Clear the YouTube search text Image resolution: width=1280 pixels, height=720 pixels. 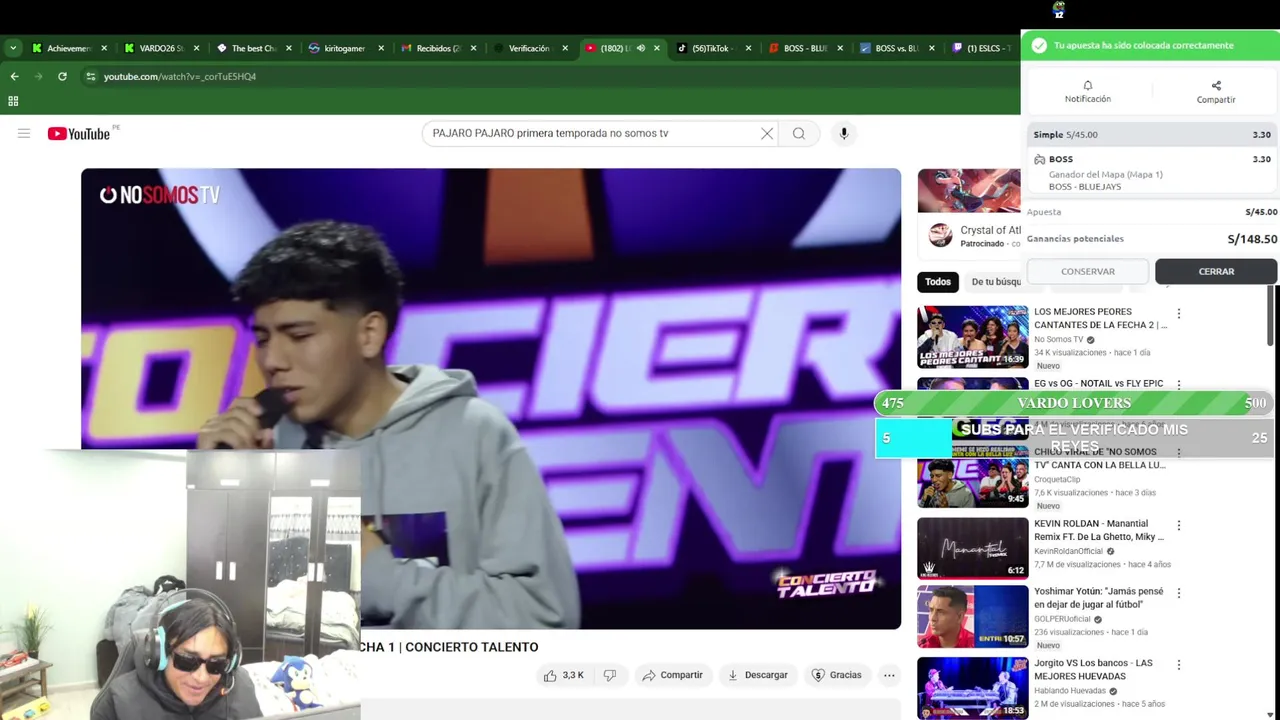click(767, 133)
